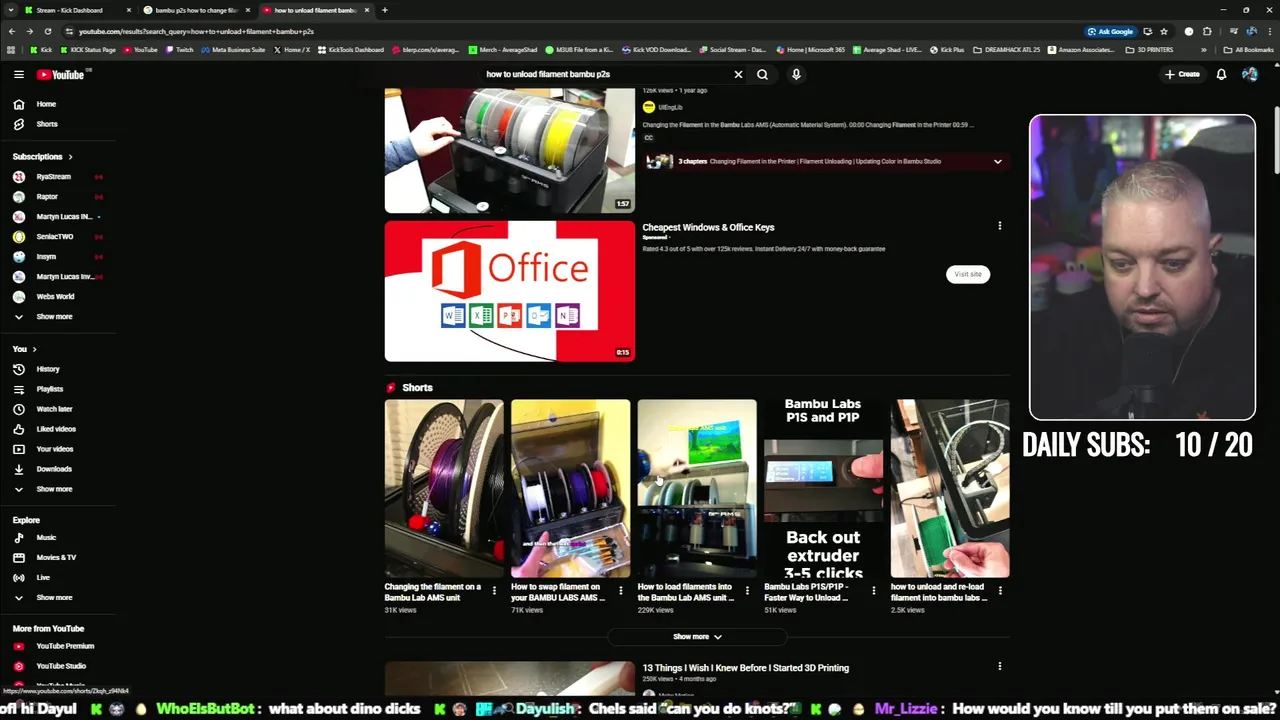Open the Insym channel subscription
1280x720 pixels.
tap(46, 257)
